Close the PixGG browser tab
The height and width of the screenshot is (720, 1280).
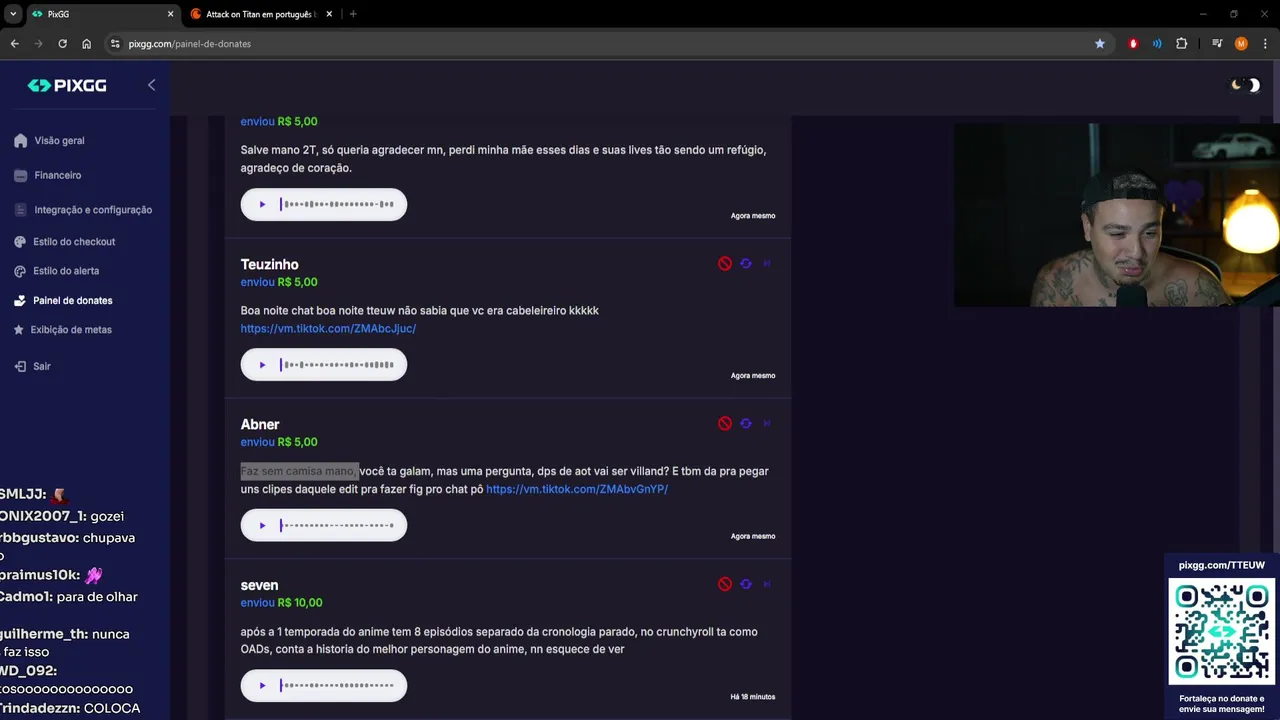pos(170,14)
